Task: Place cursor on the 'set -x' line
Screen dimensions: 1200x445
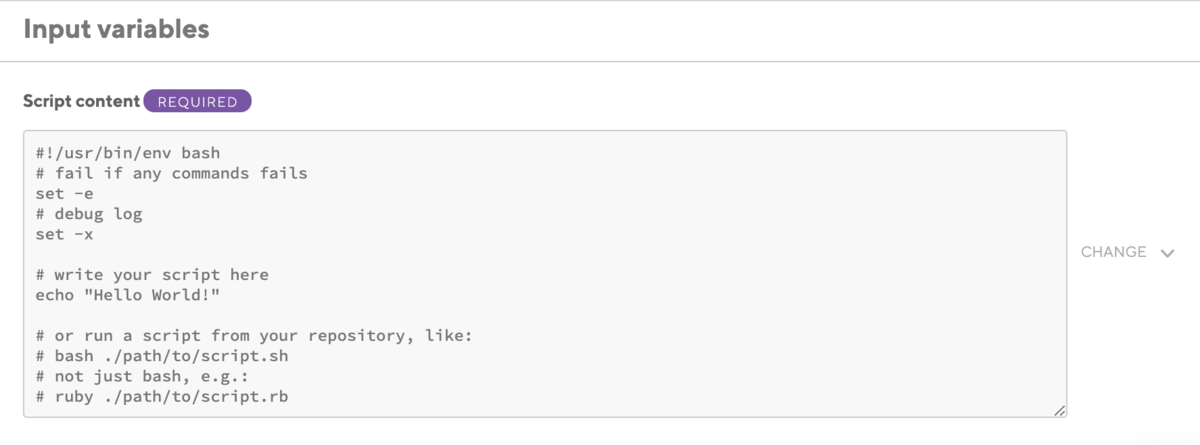Action: click(x=64, y=233)
